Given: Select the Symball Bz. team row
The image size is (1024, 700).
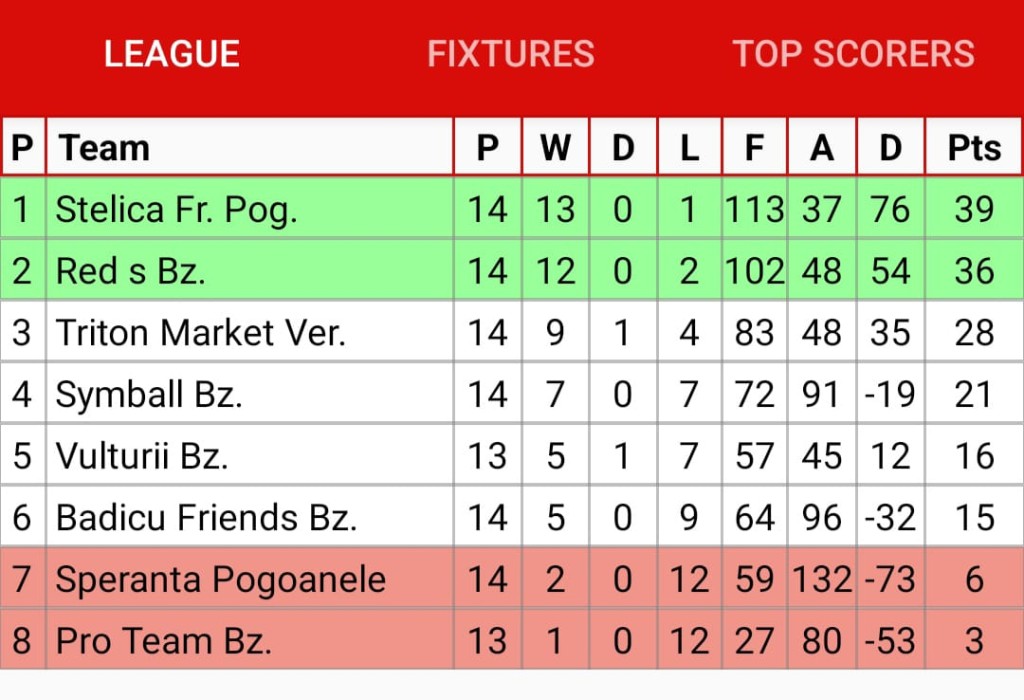Looking at the screenshot, I should click(512, 394).
